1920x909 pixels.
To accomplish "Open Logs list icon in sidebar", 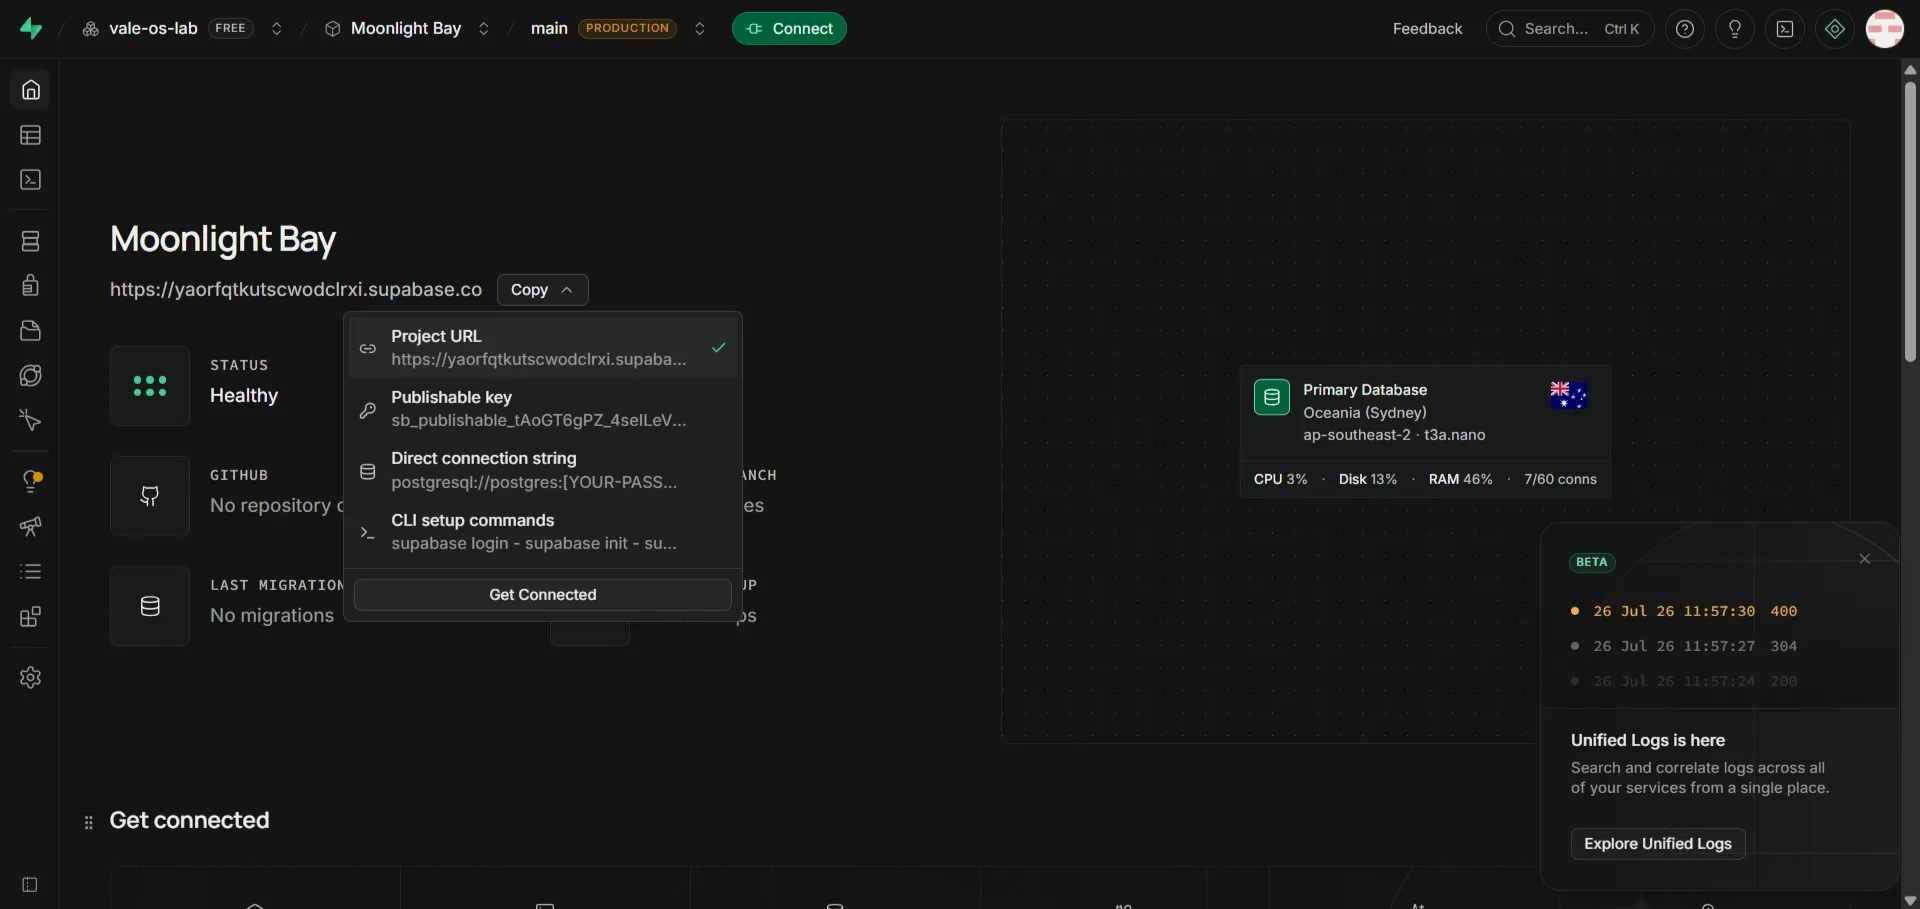I will click(31, 572).
